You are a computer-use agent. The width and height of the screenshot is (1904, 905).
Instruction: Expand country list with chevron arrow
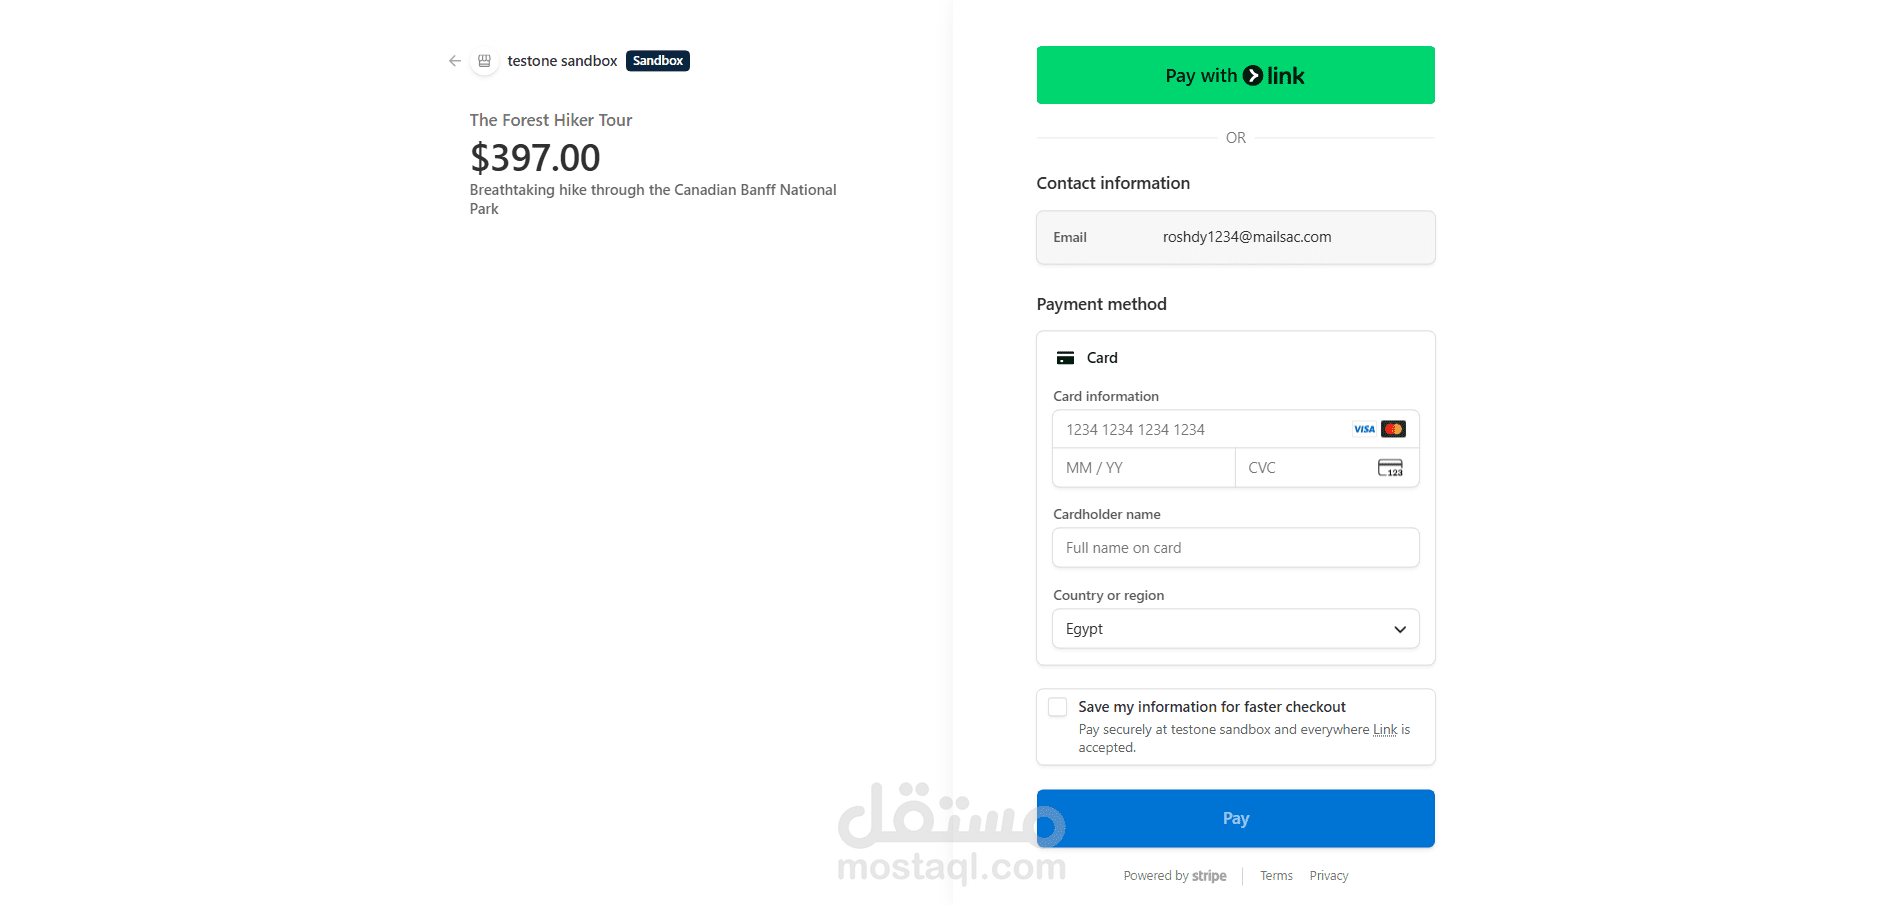1400,629
